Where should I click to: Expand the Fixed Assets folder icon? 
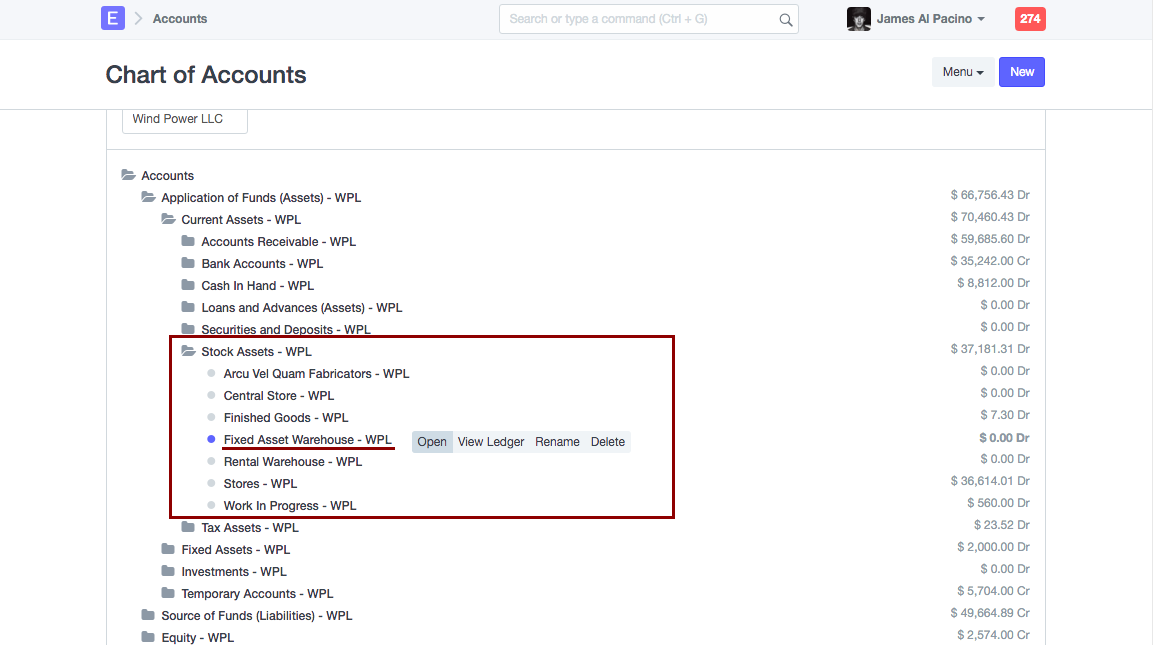tap(168, 549)
